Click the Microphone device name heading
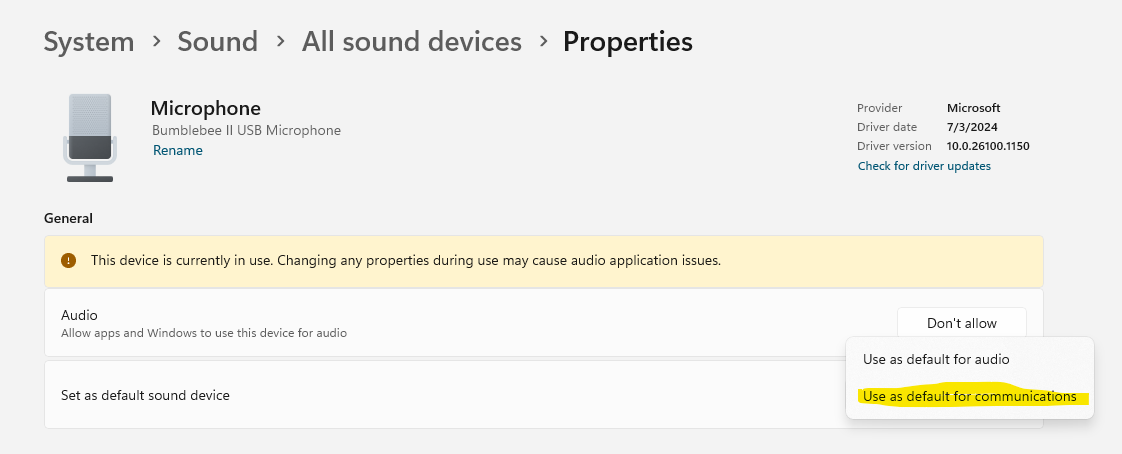Screen dimensions: 1122x454 (205, 108)
